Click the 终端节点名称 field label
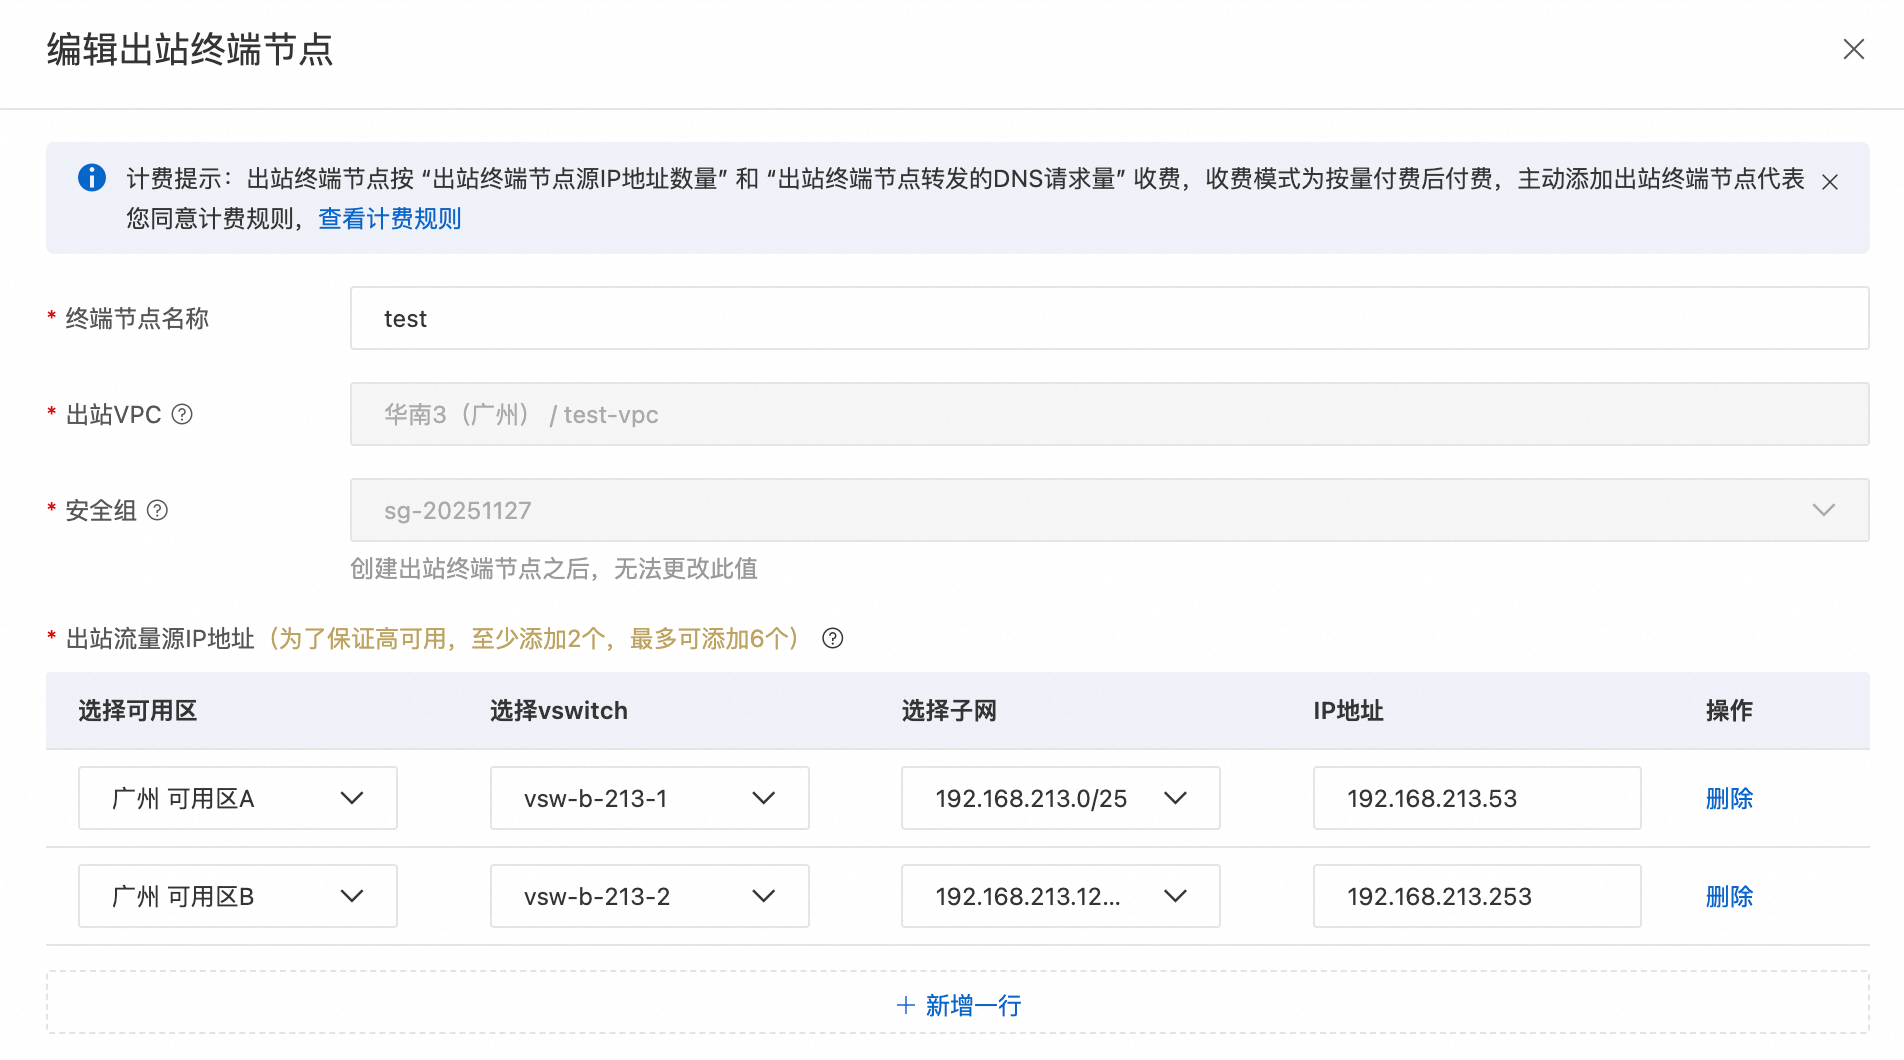This screenshot has width=1904, height=1060. 137,318
